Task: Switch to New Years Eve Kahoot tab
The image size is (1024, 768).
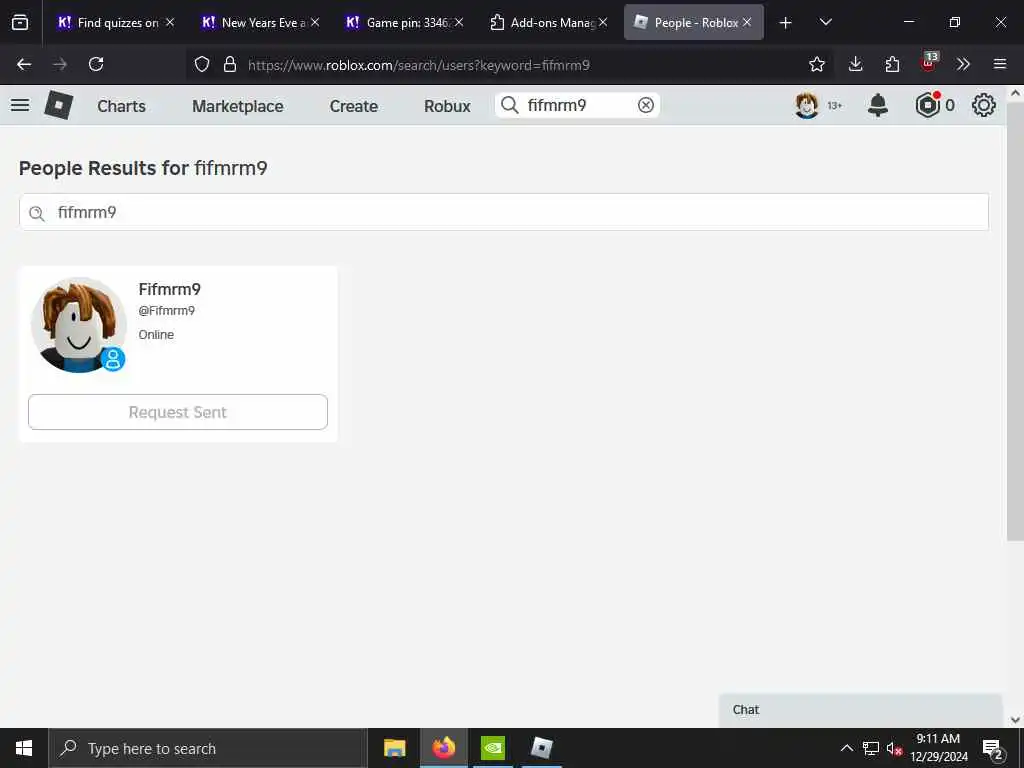Action: (x=253, y=23)
